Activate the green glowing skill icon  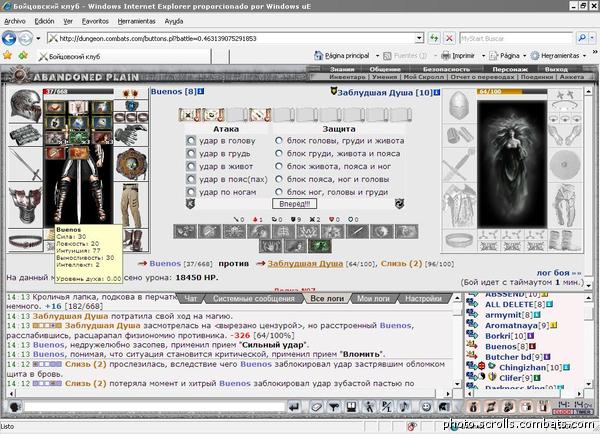(x=320, y=246)
